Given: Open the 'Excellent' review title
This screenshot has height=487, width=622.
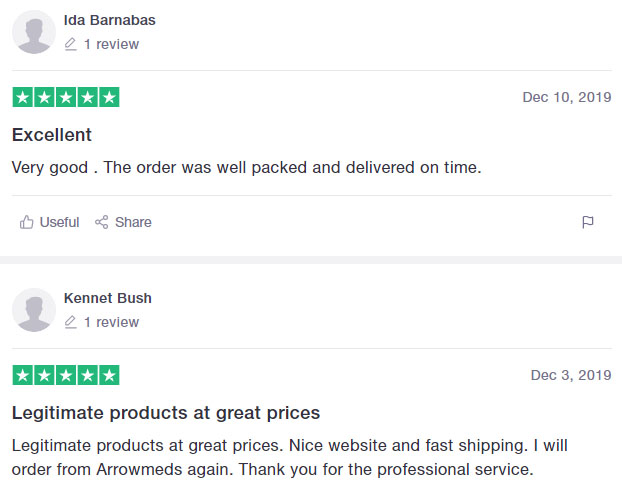Looking at the screenshot, I should (52, 135).
